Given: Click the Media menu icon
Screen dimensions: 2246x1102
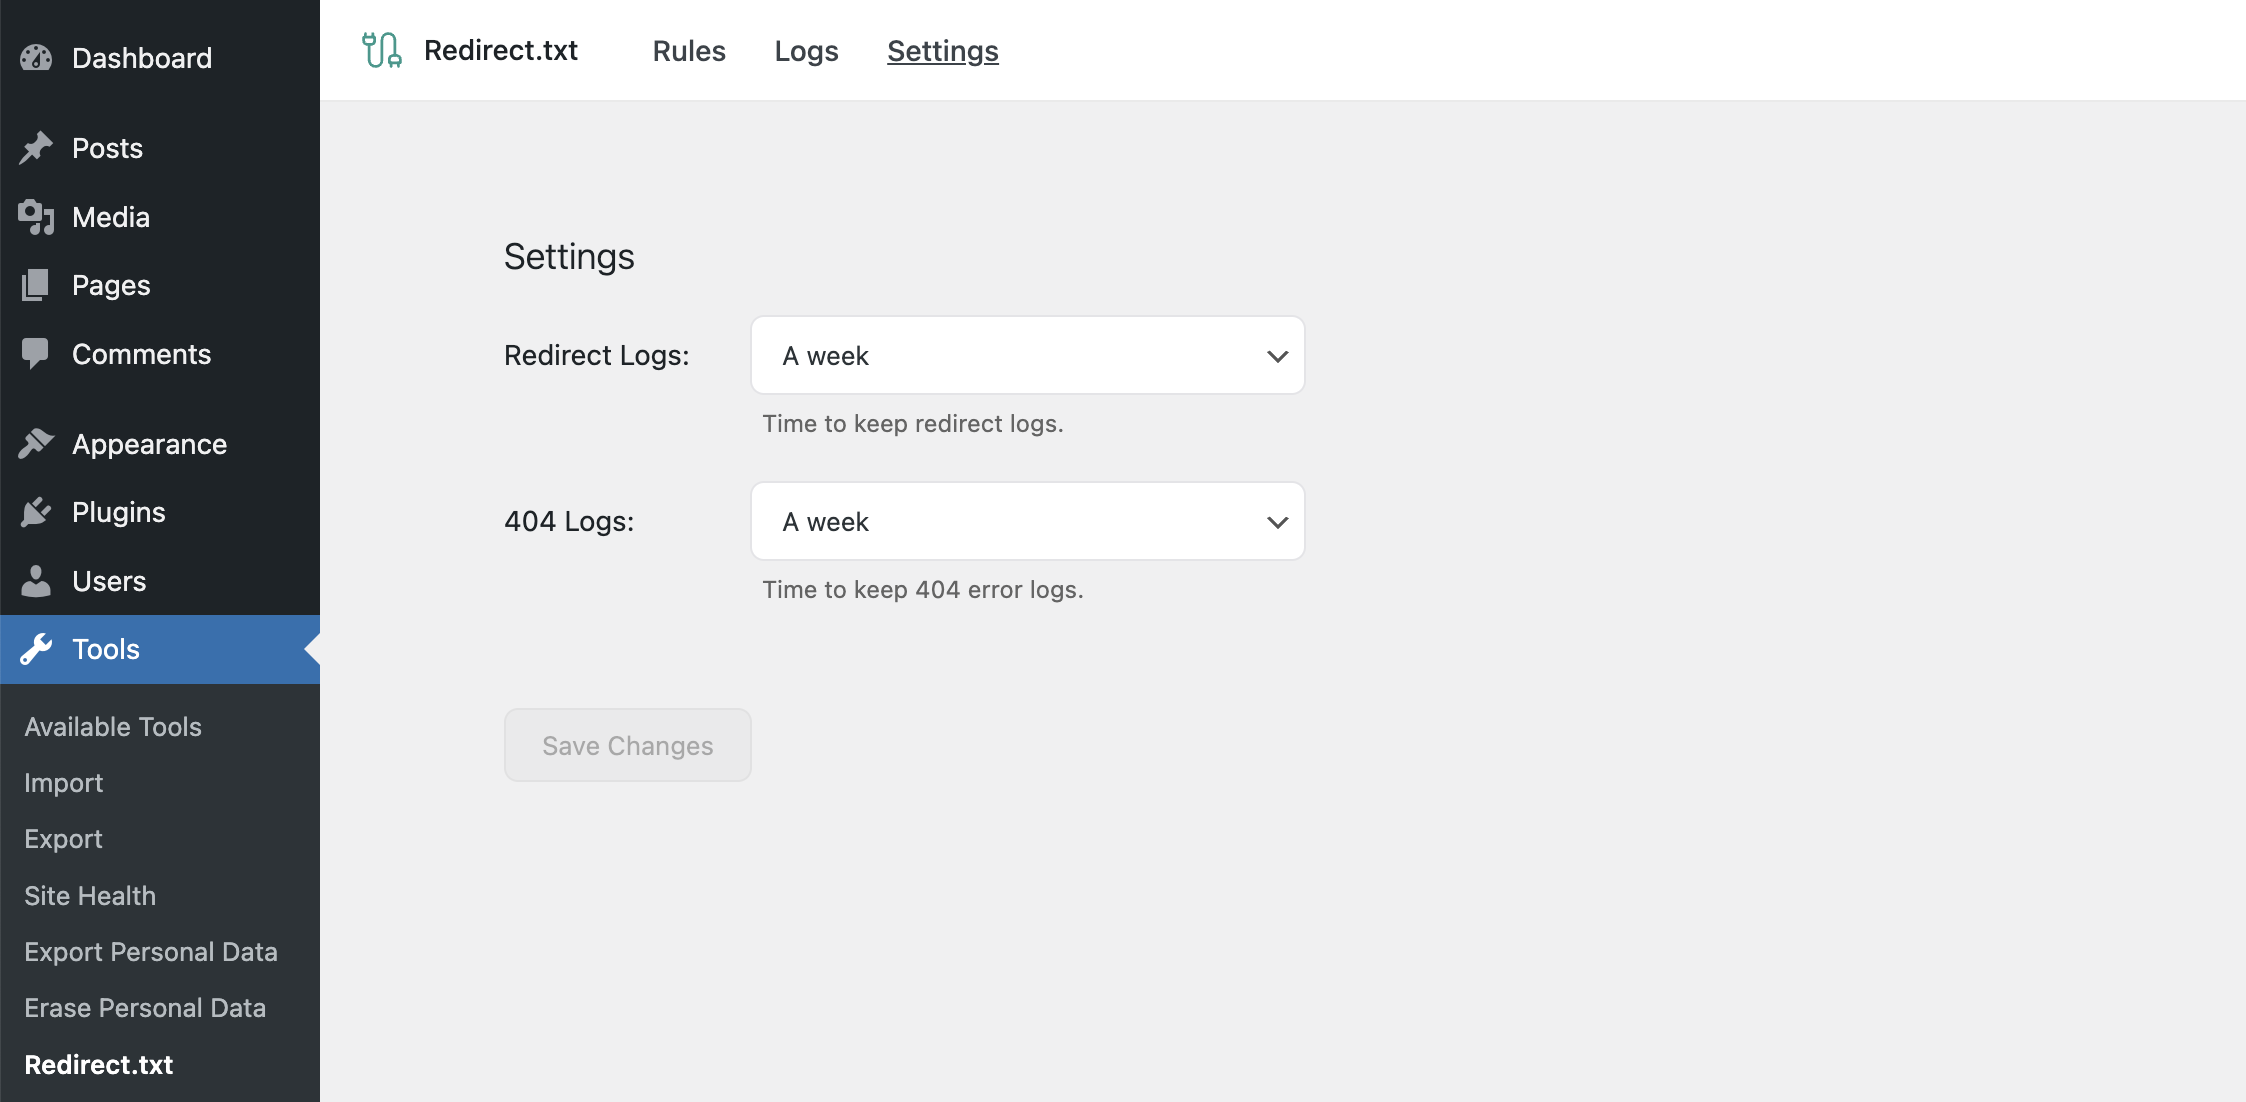Looking at the screenshot, I should [x=37, y=216].
